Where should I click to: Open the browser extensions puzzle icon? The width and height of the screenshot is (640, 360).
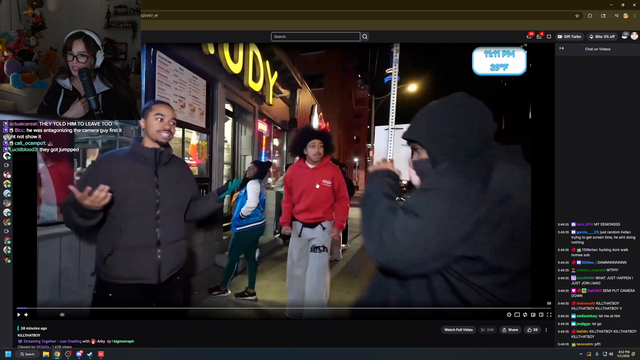pos(590,16)
